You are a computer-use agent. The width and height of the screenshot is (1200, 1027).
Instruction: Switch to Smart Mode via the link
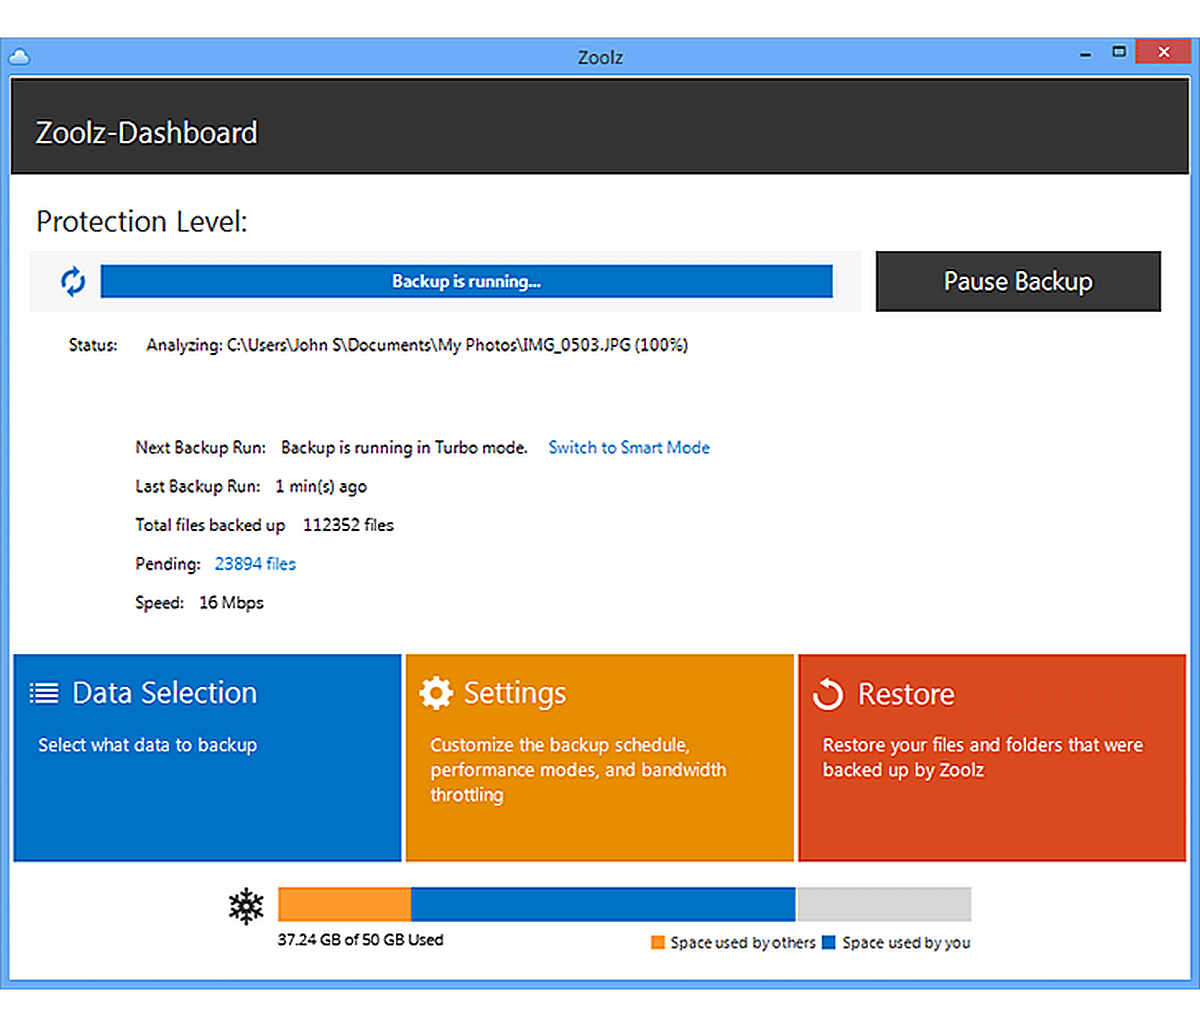tap(629, 448)
